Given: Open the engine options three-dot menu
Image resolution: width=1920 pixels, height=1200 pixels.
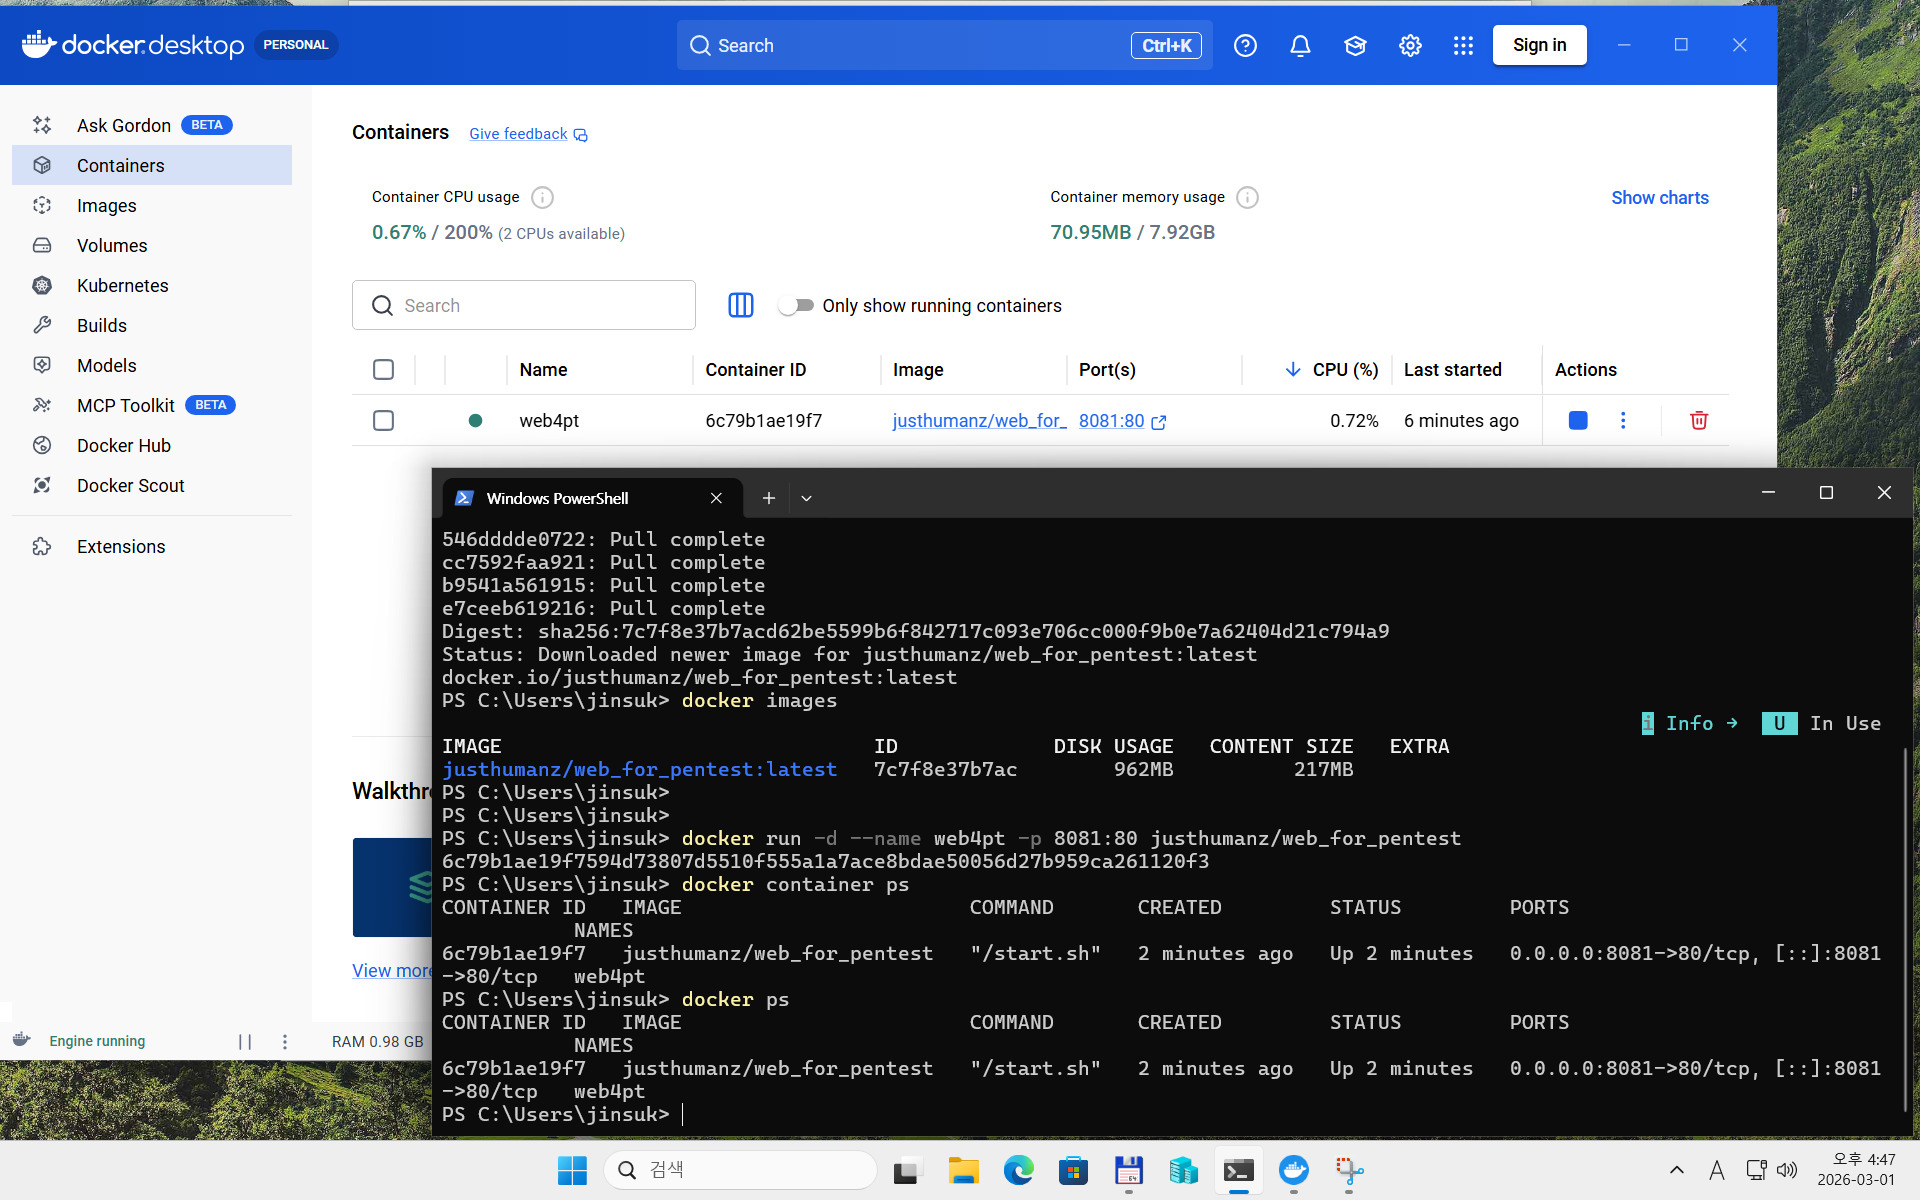Looking at the screenshot, I should pos(285,1042).
